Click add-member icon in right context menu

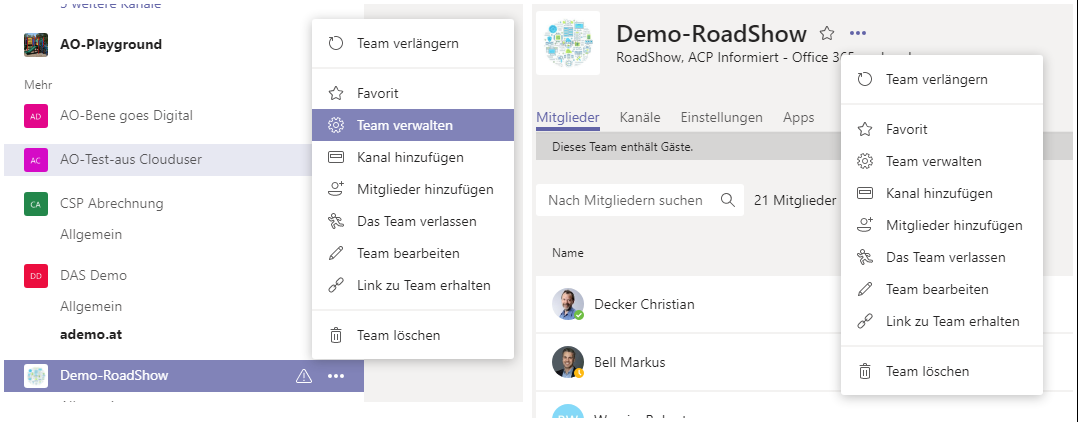click(x=865, y=225)
